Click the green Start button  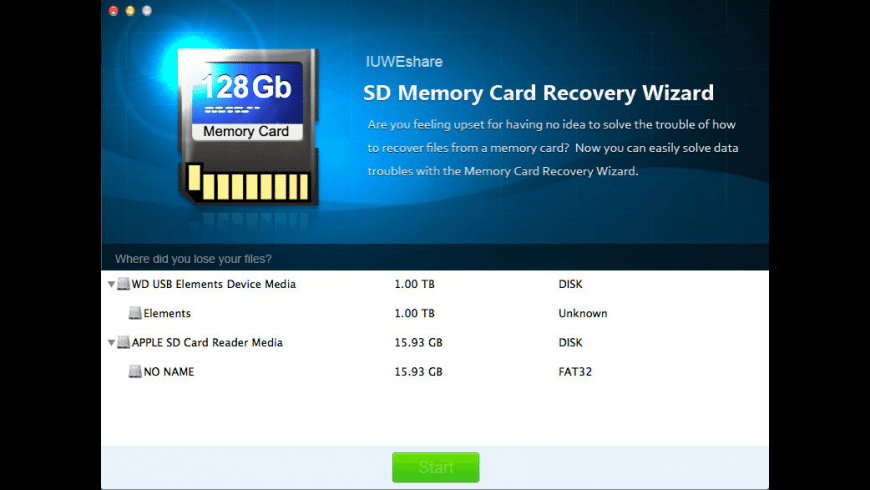[436, 467]
